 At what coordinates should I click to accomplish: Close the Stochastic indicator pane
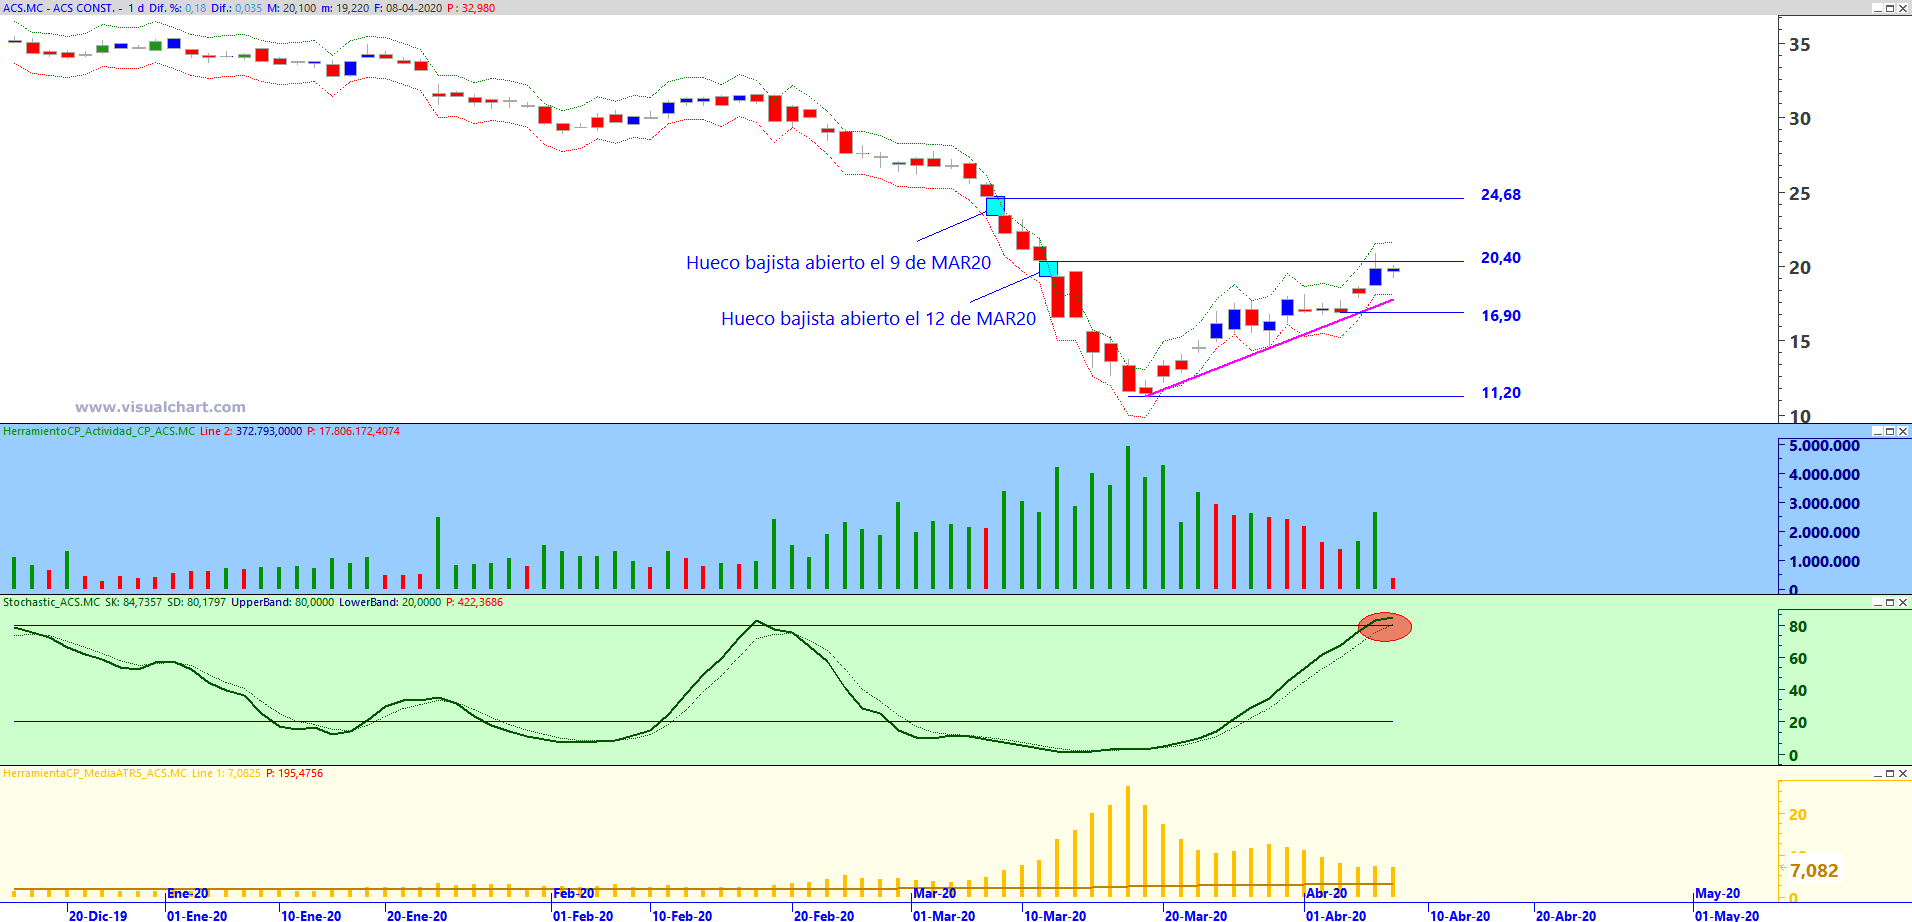point(1903,602)
